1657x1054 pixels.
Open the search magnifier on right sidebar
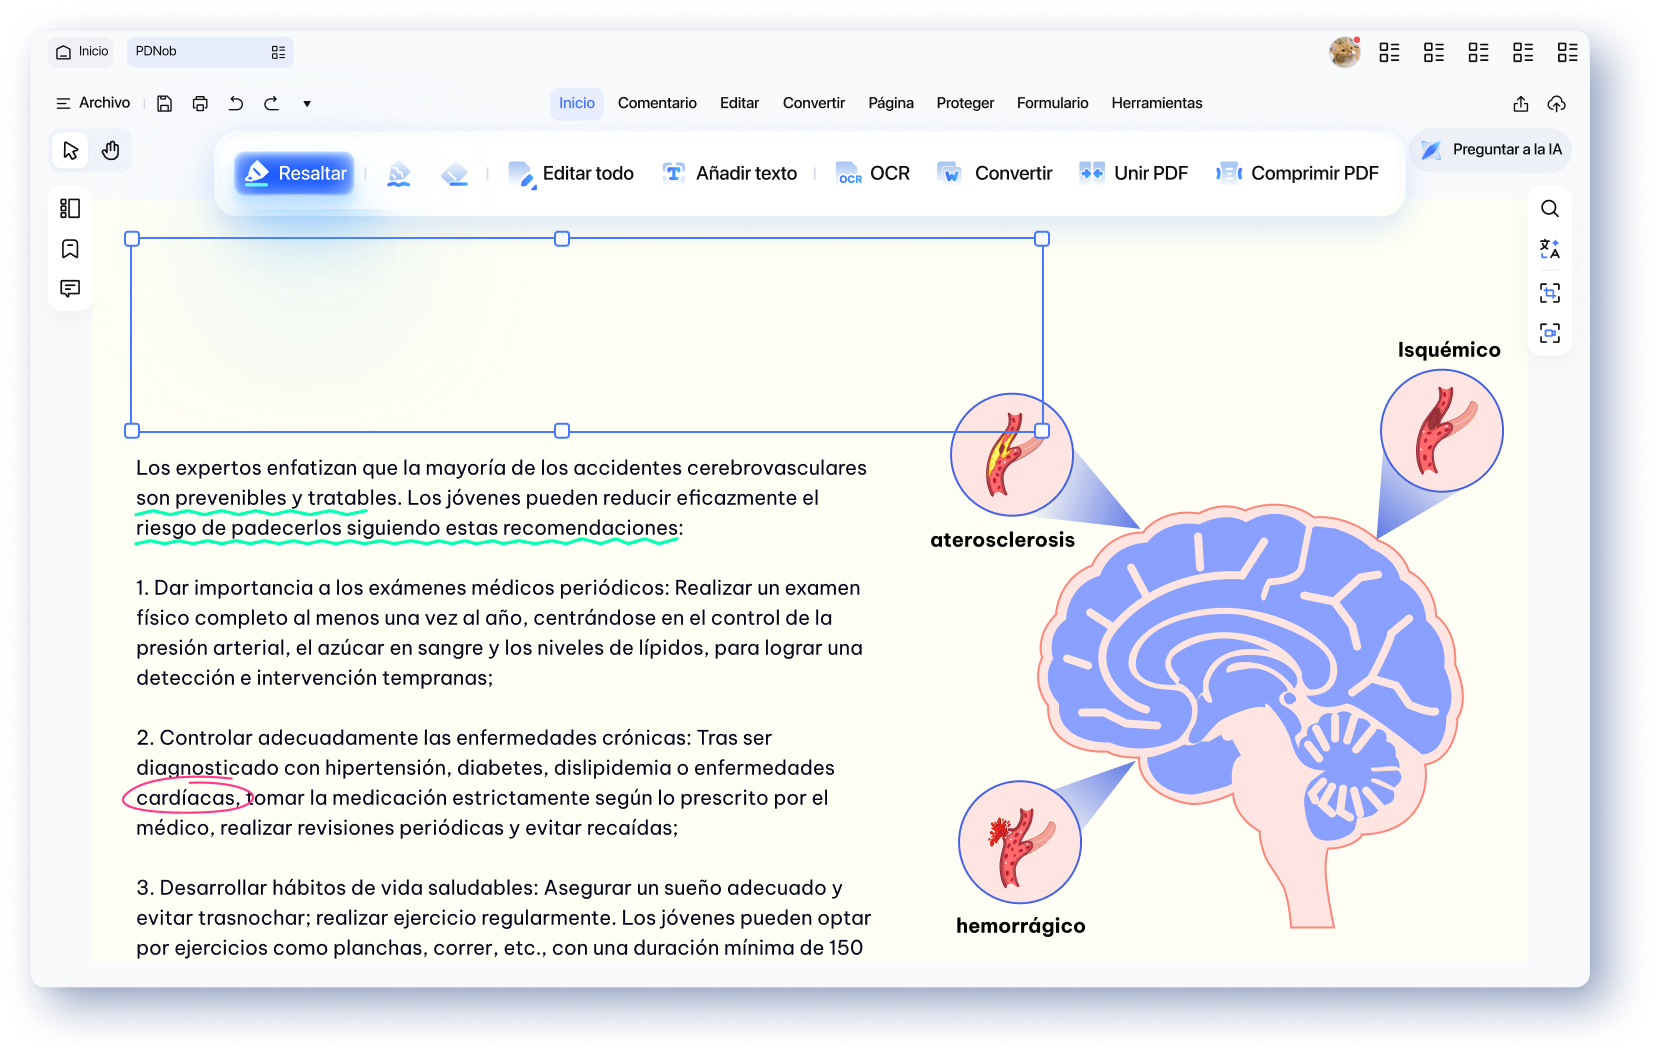(1549, 208)
